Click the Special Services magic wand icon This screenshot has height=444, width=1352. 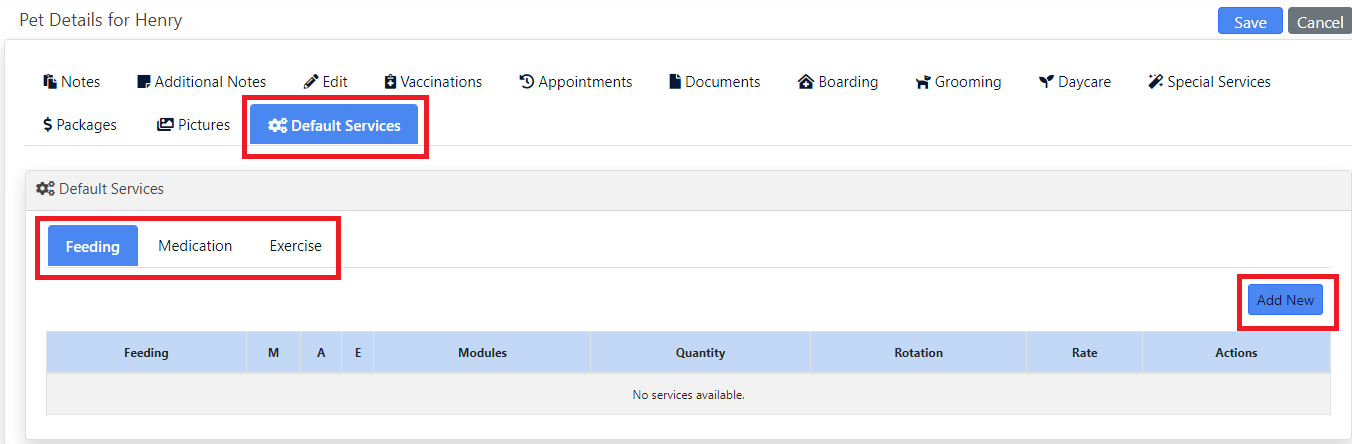(1156, 82)
